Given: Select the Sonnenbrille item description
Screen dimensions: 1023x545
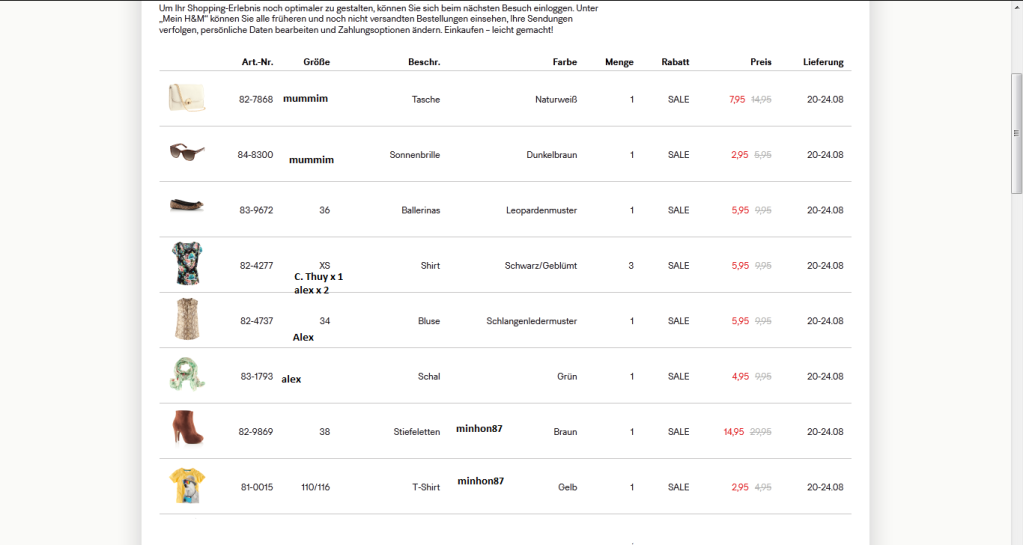Looking at the screenshot, I should pyautogui.click(x=415, y=155).
